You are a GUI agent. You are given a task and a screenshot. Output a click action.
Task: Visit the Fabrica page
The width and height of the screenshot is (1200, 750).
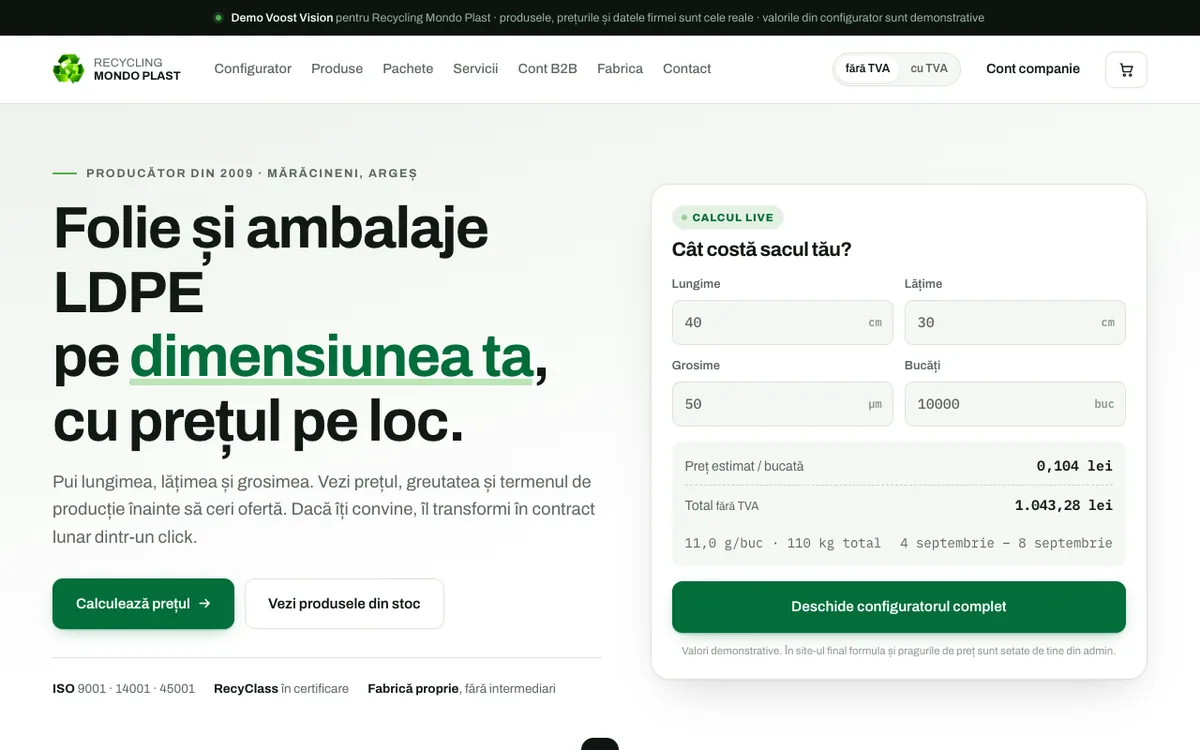click(620, 69)
